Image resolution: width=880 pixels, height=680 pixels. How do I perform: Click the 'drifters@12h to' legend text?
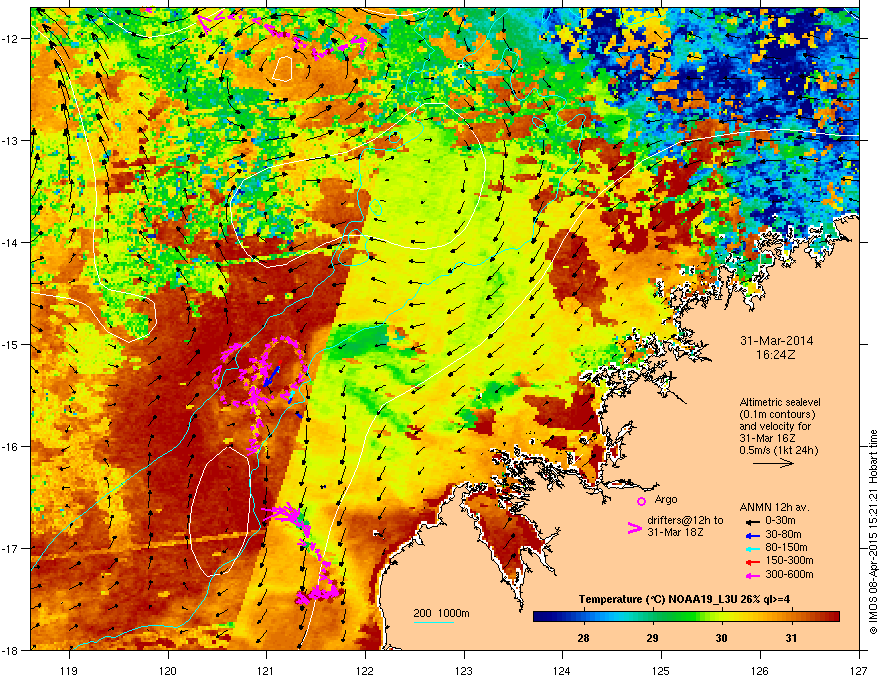coord(685,520)
